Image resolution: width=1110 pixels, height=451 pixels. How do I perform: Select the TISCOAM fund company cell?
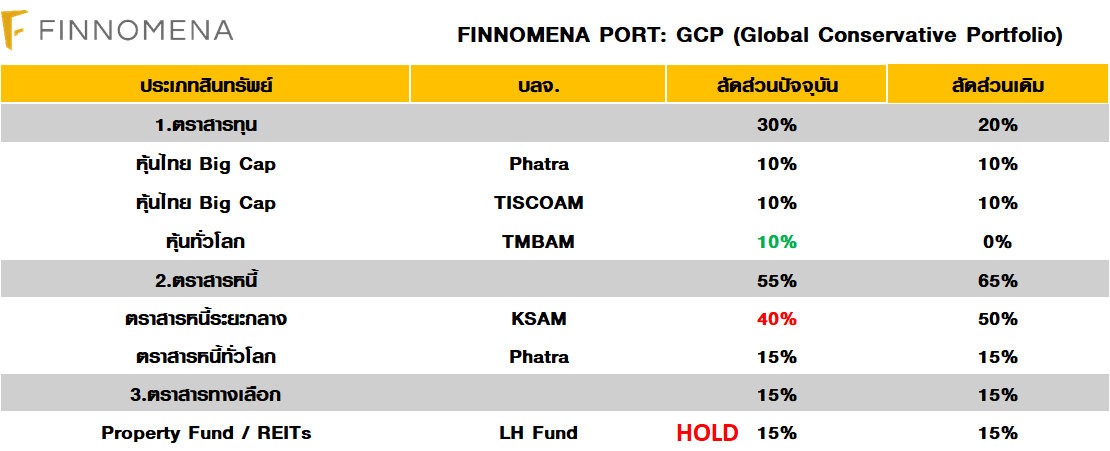click(538, 203)
